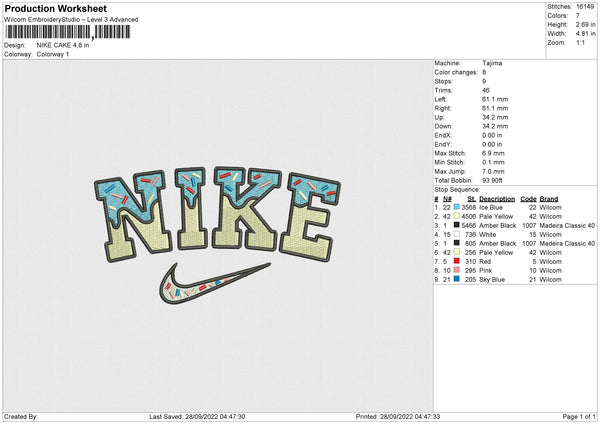Image resolution: width=600 pixels, height=424 pixels.
Task: Click the 'Last Saved: 28/09/2022 04:47:30' text
Action: point(197,416)
